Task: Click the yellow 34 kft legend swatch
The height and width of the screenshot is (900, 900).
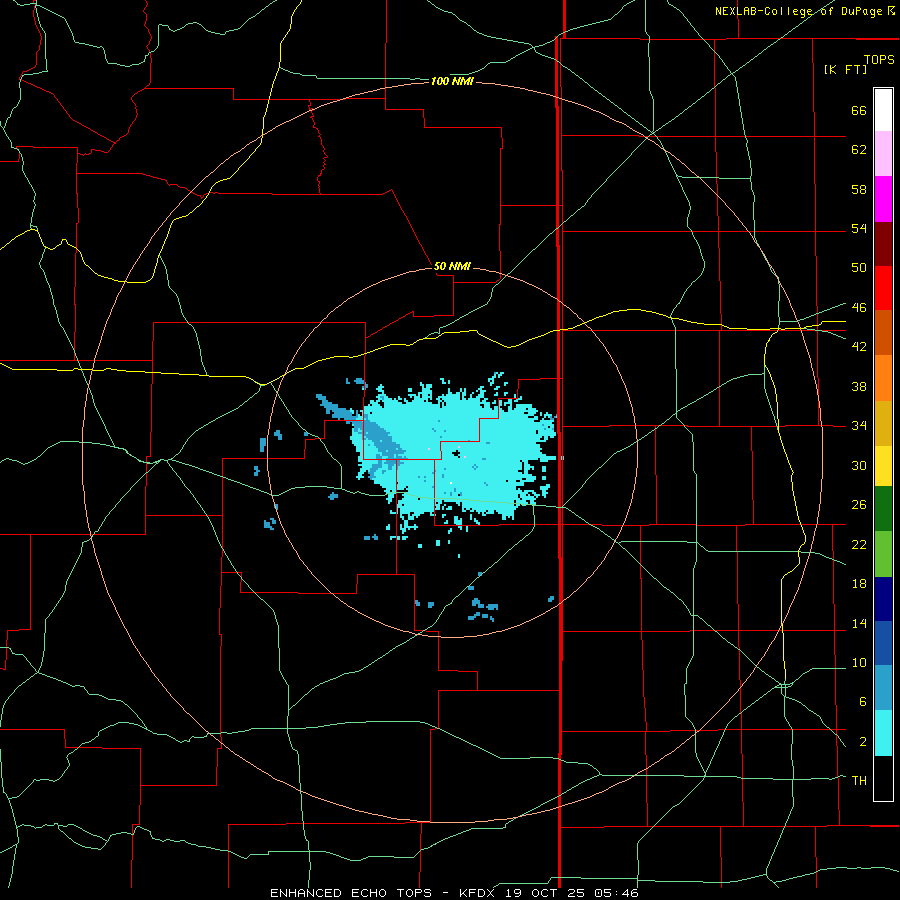Action: pos(883,466)
